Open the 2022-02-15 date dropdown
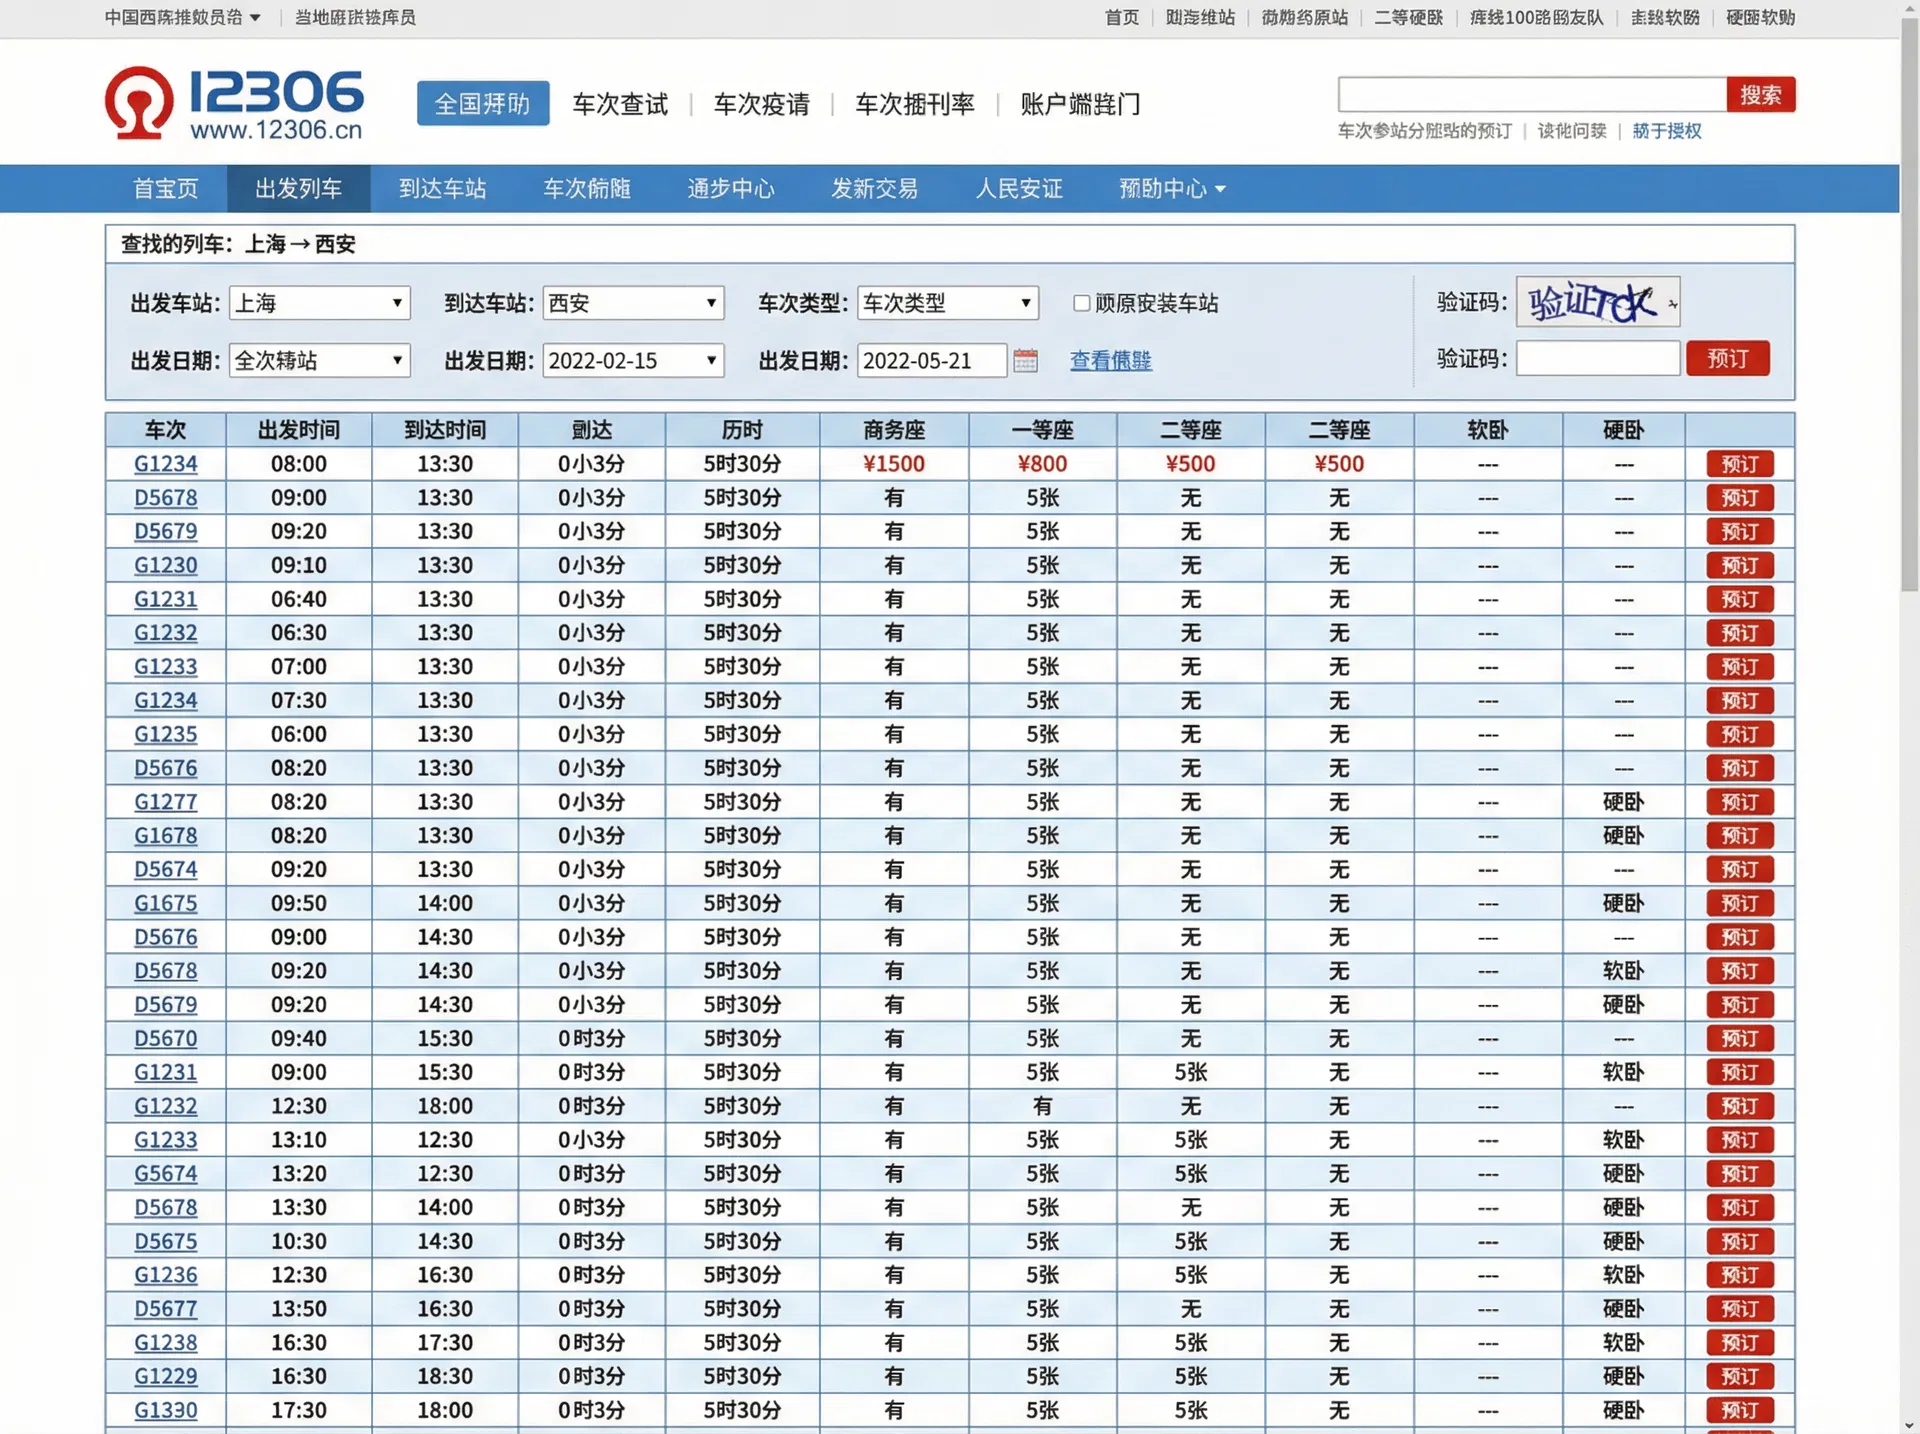This screenshot has height=1434, width=1920. click(633, 361)
